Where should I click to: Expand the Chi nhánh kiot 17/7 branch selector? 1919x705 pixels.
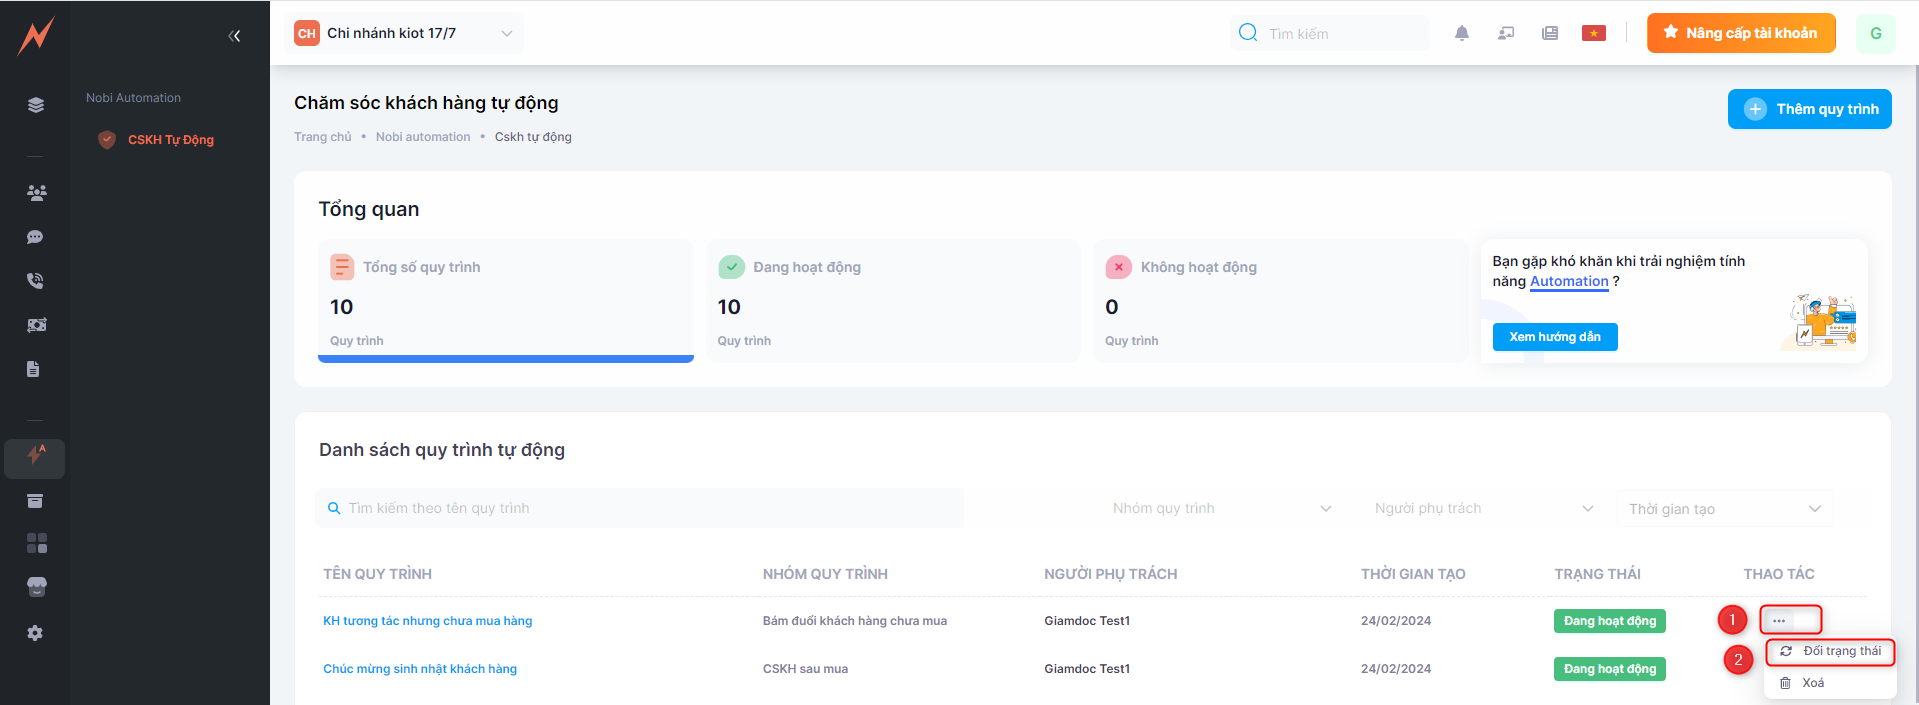click(x=404, y=33)
